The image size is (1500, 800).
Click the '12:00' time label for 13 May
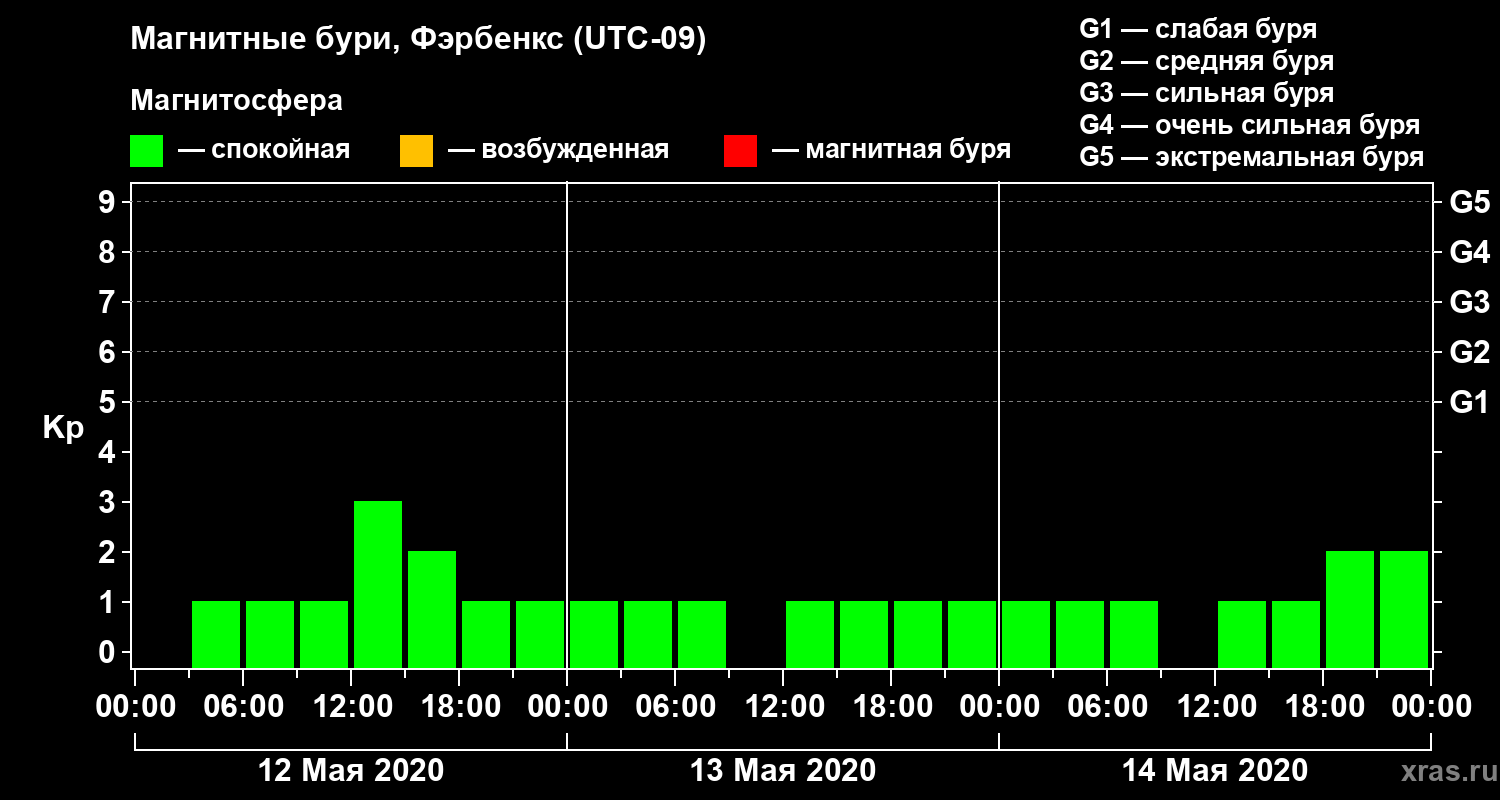[783, 707]
